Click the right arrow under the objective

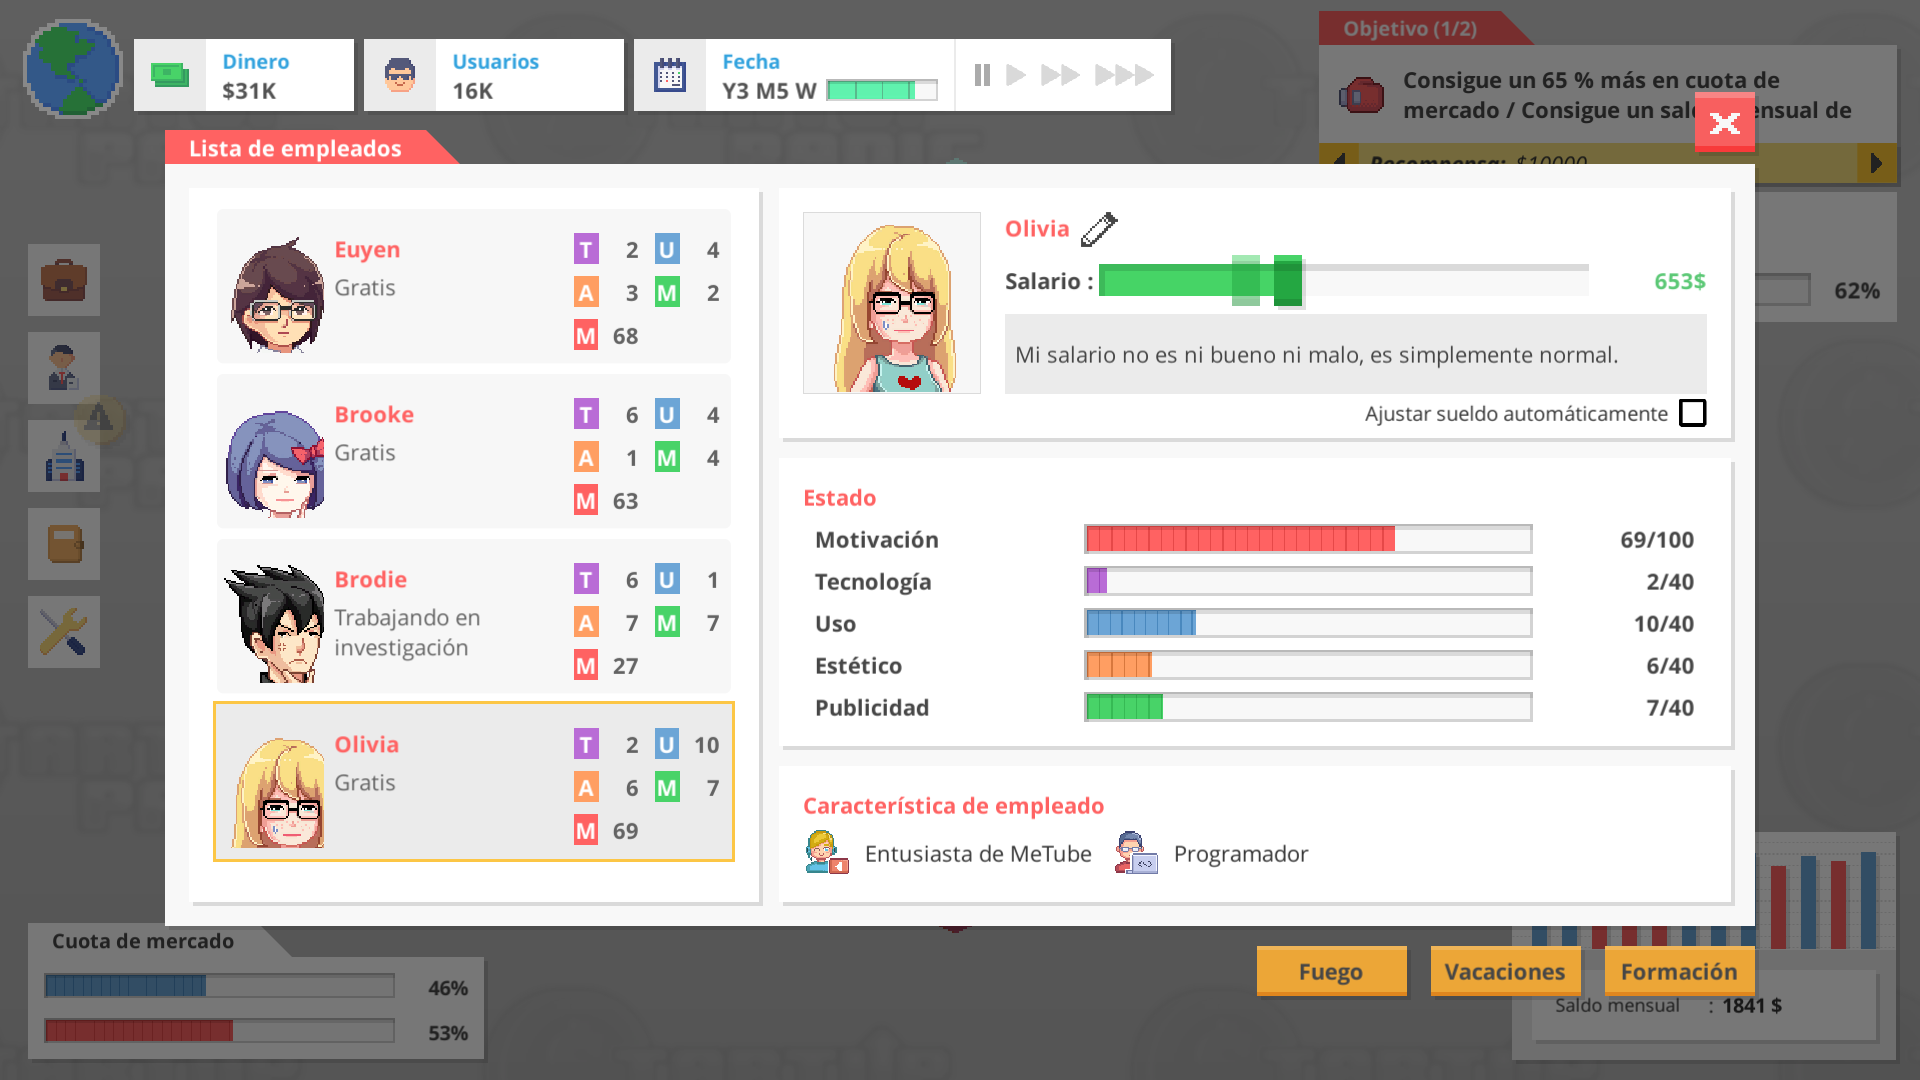coord(1878,163)
